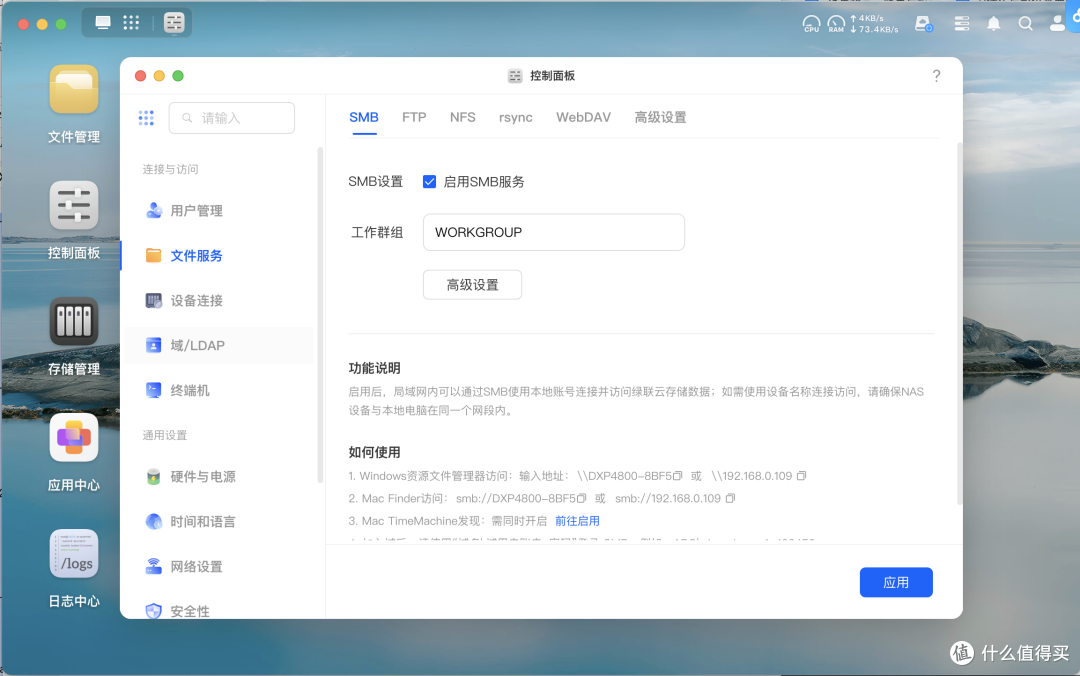Copy the smb://DXP4800-8BF5 address
This screenshot has height=676, width=1080.
581,498
